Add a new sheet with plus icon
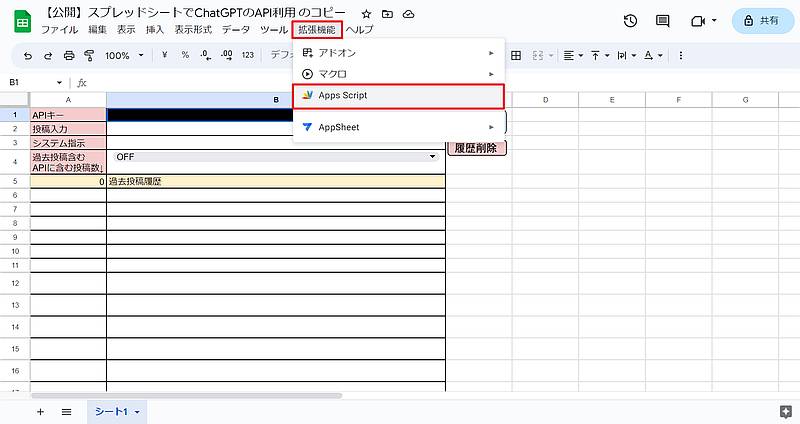 [40, 412]
